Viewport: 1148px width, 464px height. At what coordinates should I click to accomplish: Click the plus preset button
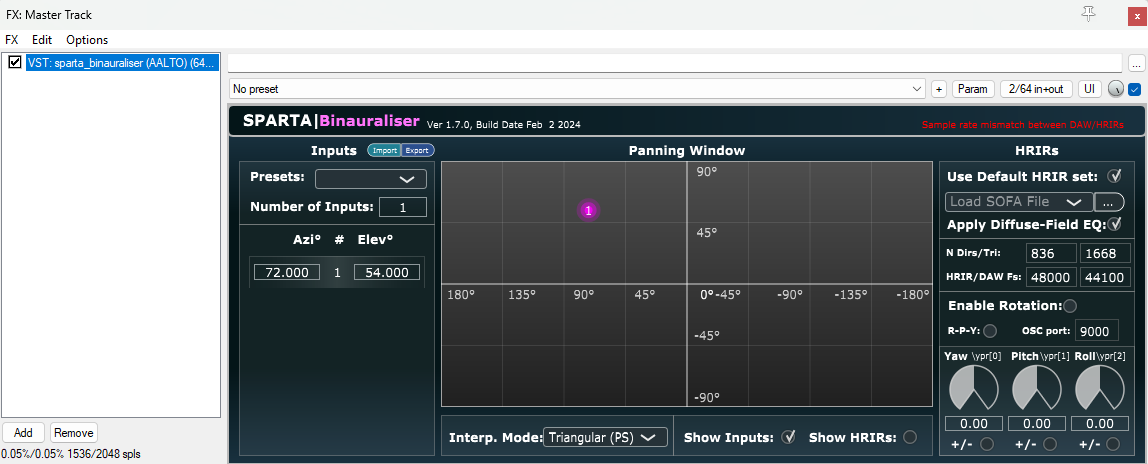(938, 89)
